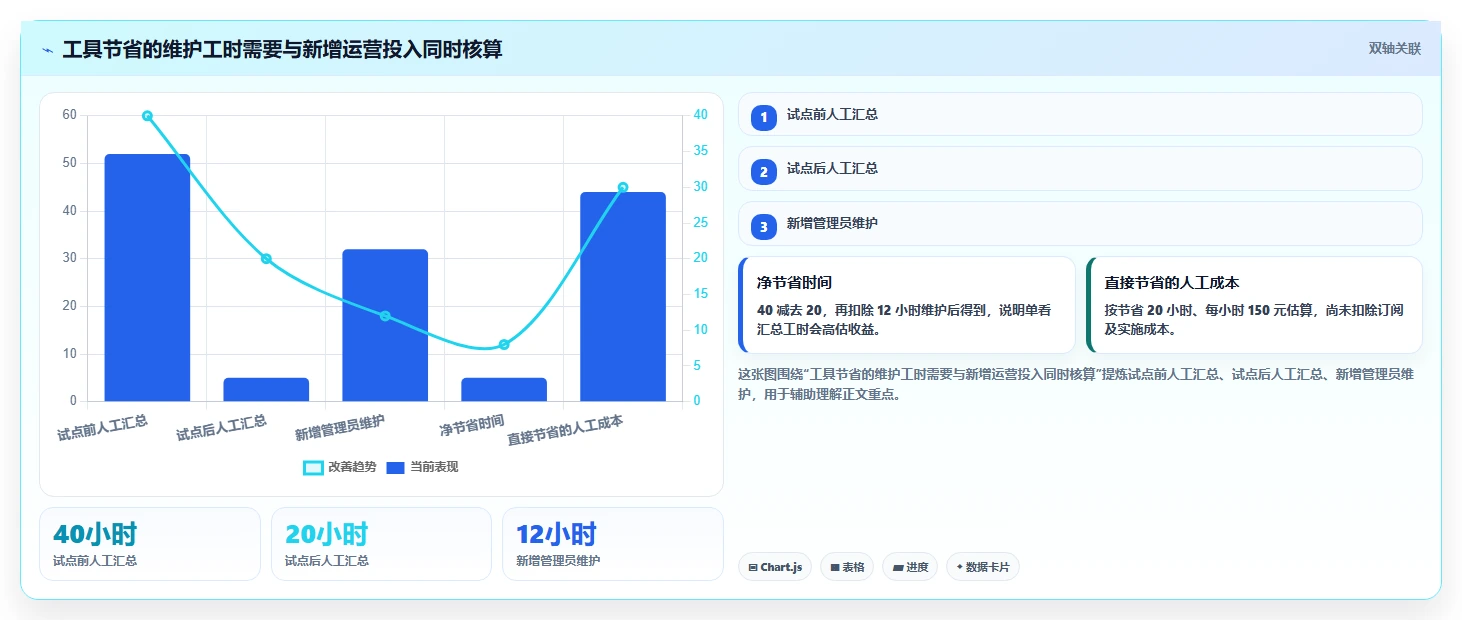Click the number 1 badge
Image resolution: width=1462 pixels, height=620 pixels.
pos(764,118)
